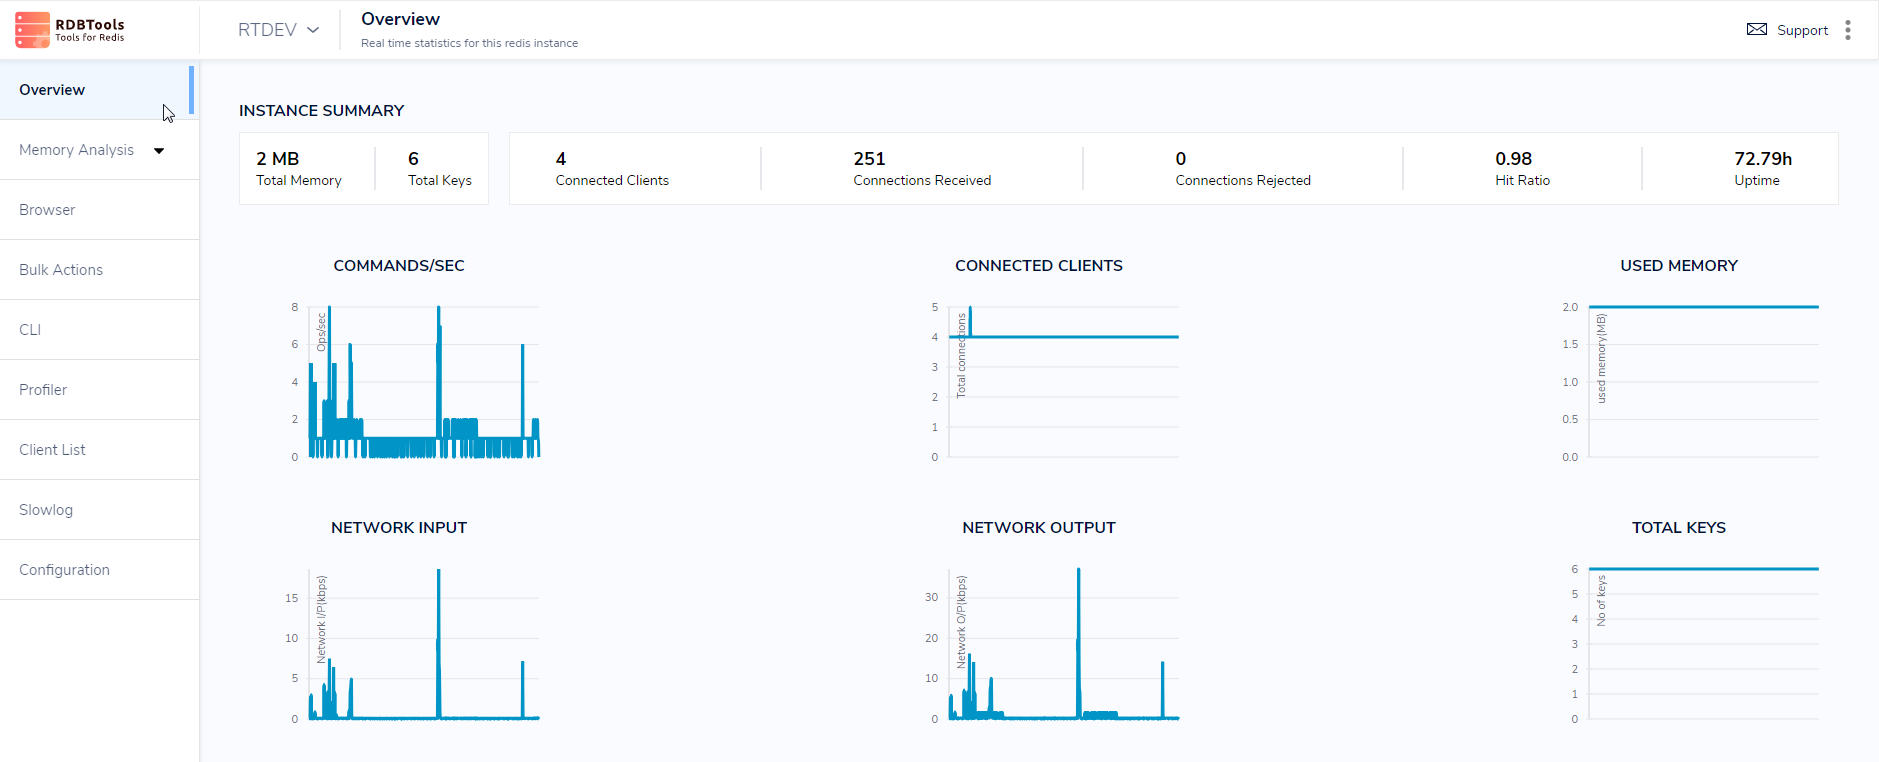The width and height of the screenshot is (1879, 762).
Task: Click the Support link text
Action: point(1802,31)
